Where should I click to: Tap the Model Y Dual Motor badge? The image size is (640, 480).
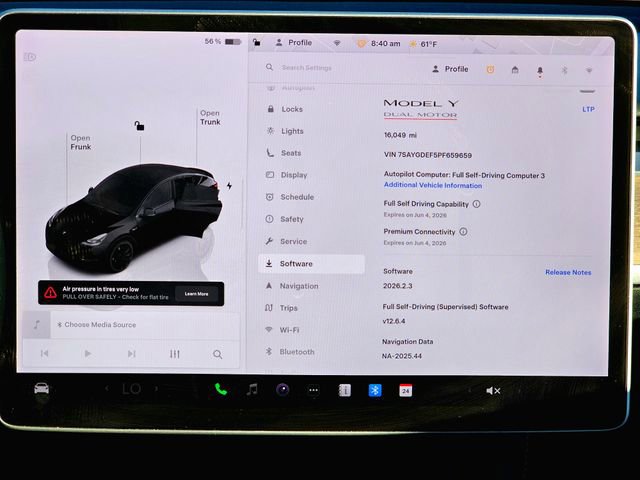point(421,109)
